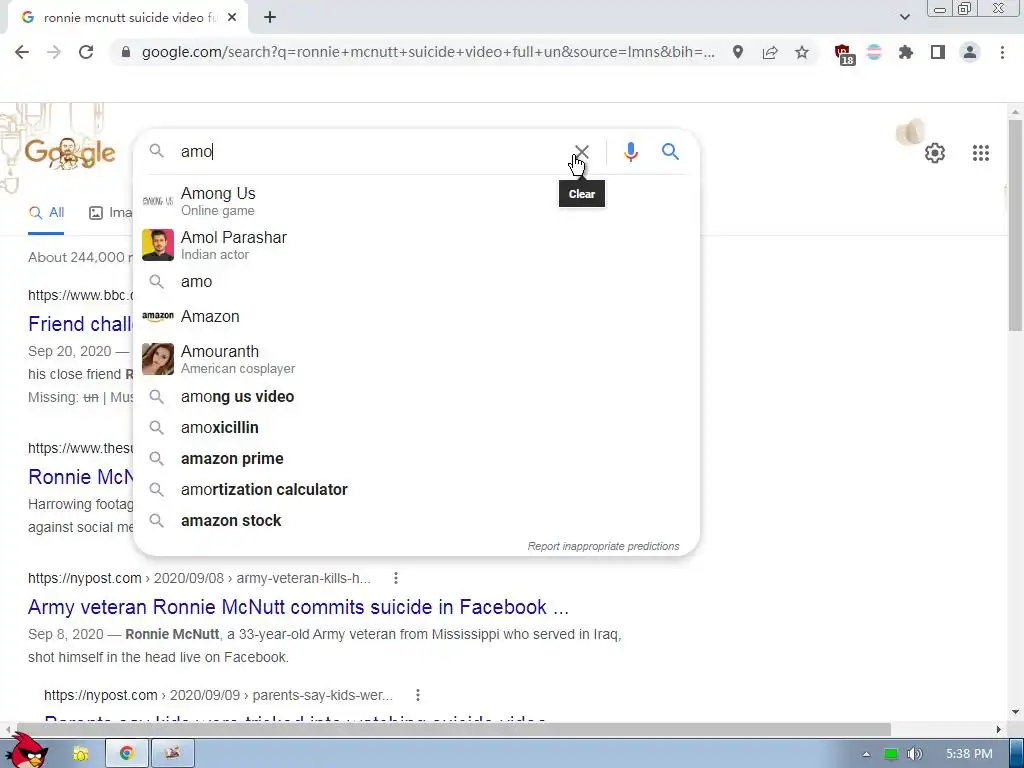
Task: Choose 'amazon stock' suggestion
Action: pos(416,520)
